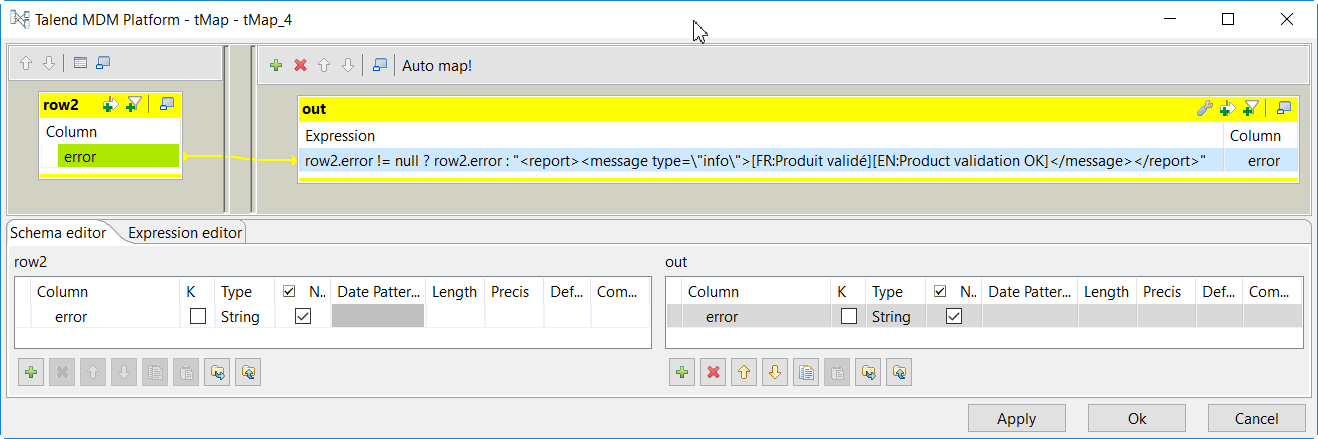
Task: Select the error column in row2 table
Action: click(x=117, y=156)
